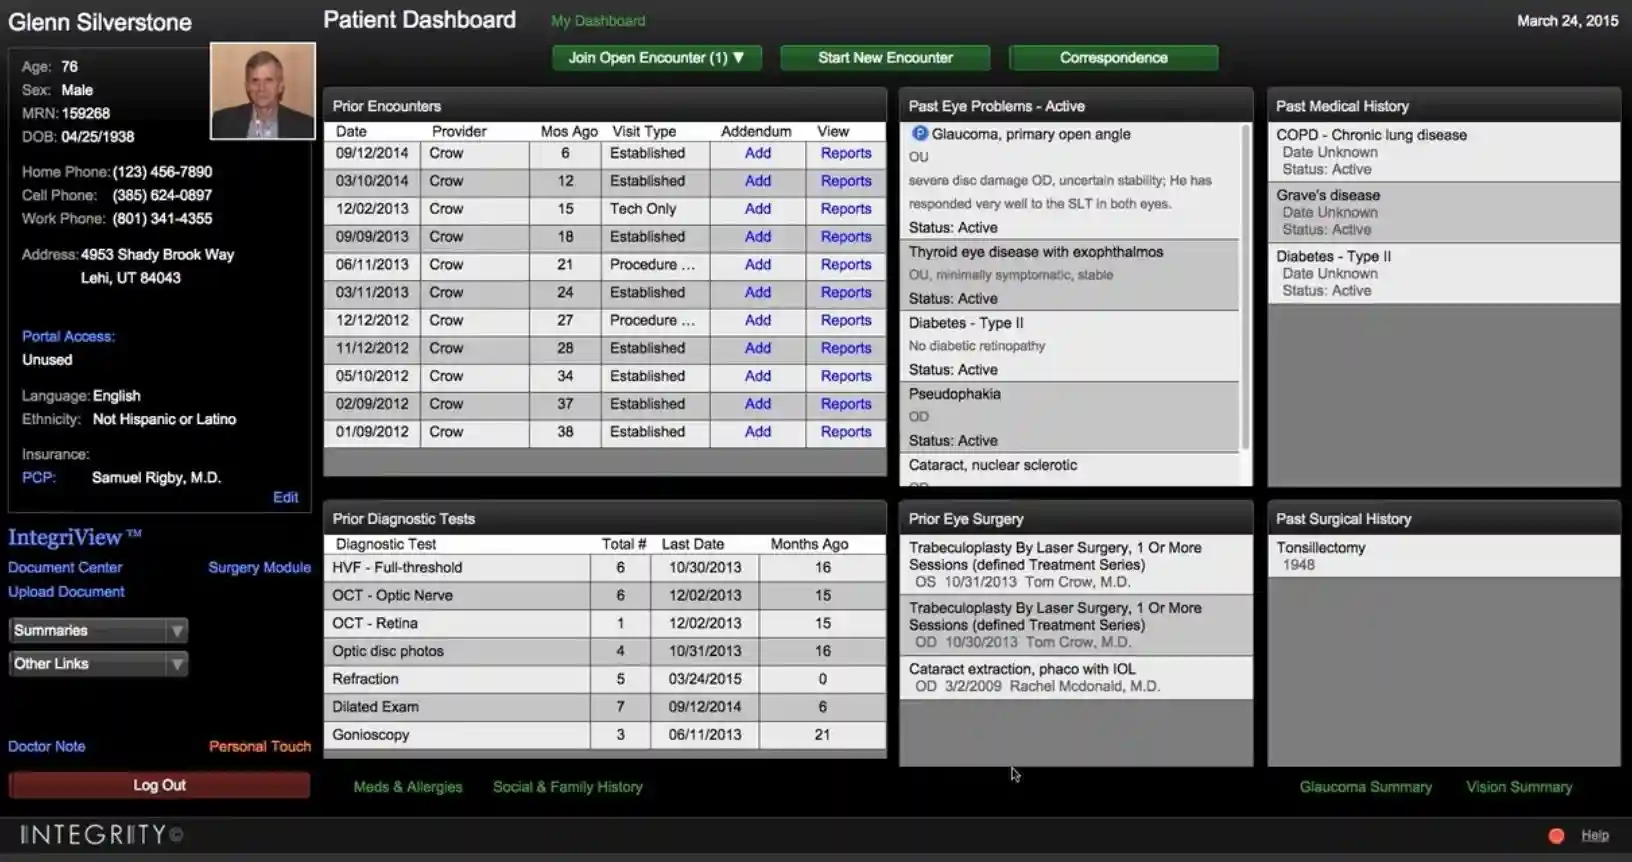This screenshot has height=862, width=1632.
Task: Click the Portal Access label
Action: (x=68, y=336)
